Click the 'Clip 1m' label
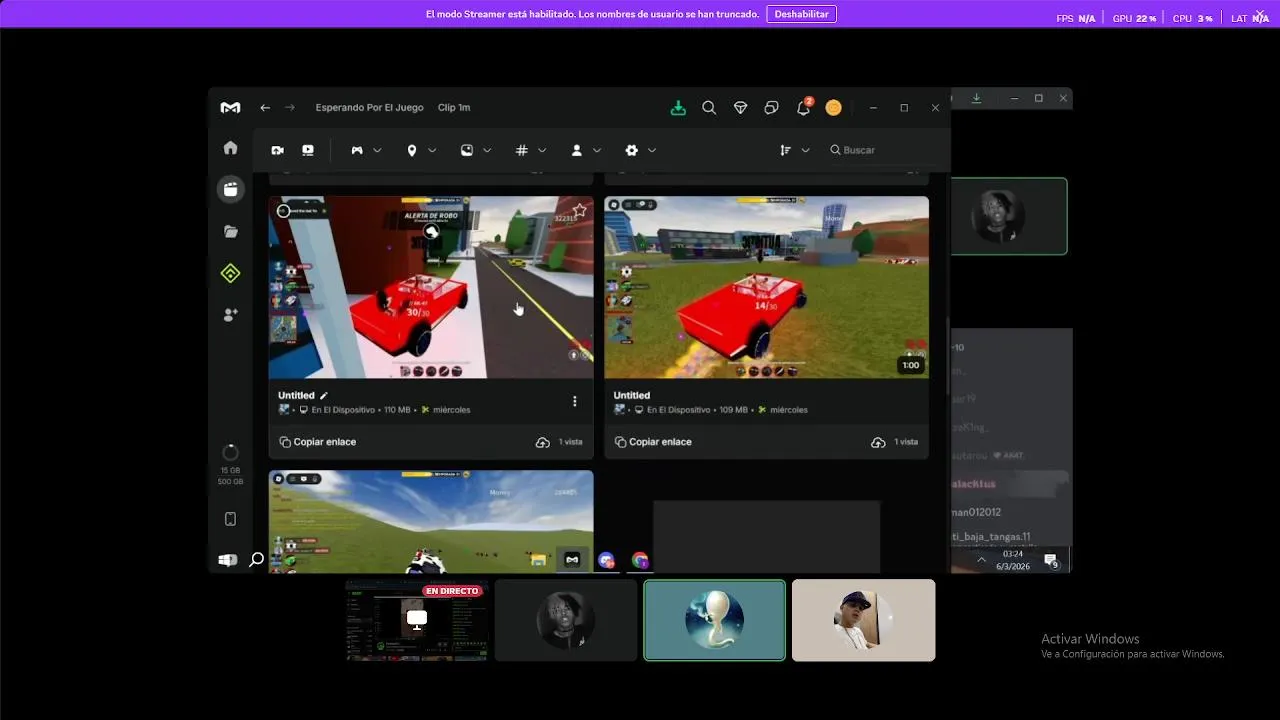Viewport: 1280px width, 720px height. pyautogui.click(x=454, y=108)
